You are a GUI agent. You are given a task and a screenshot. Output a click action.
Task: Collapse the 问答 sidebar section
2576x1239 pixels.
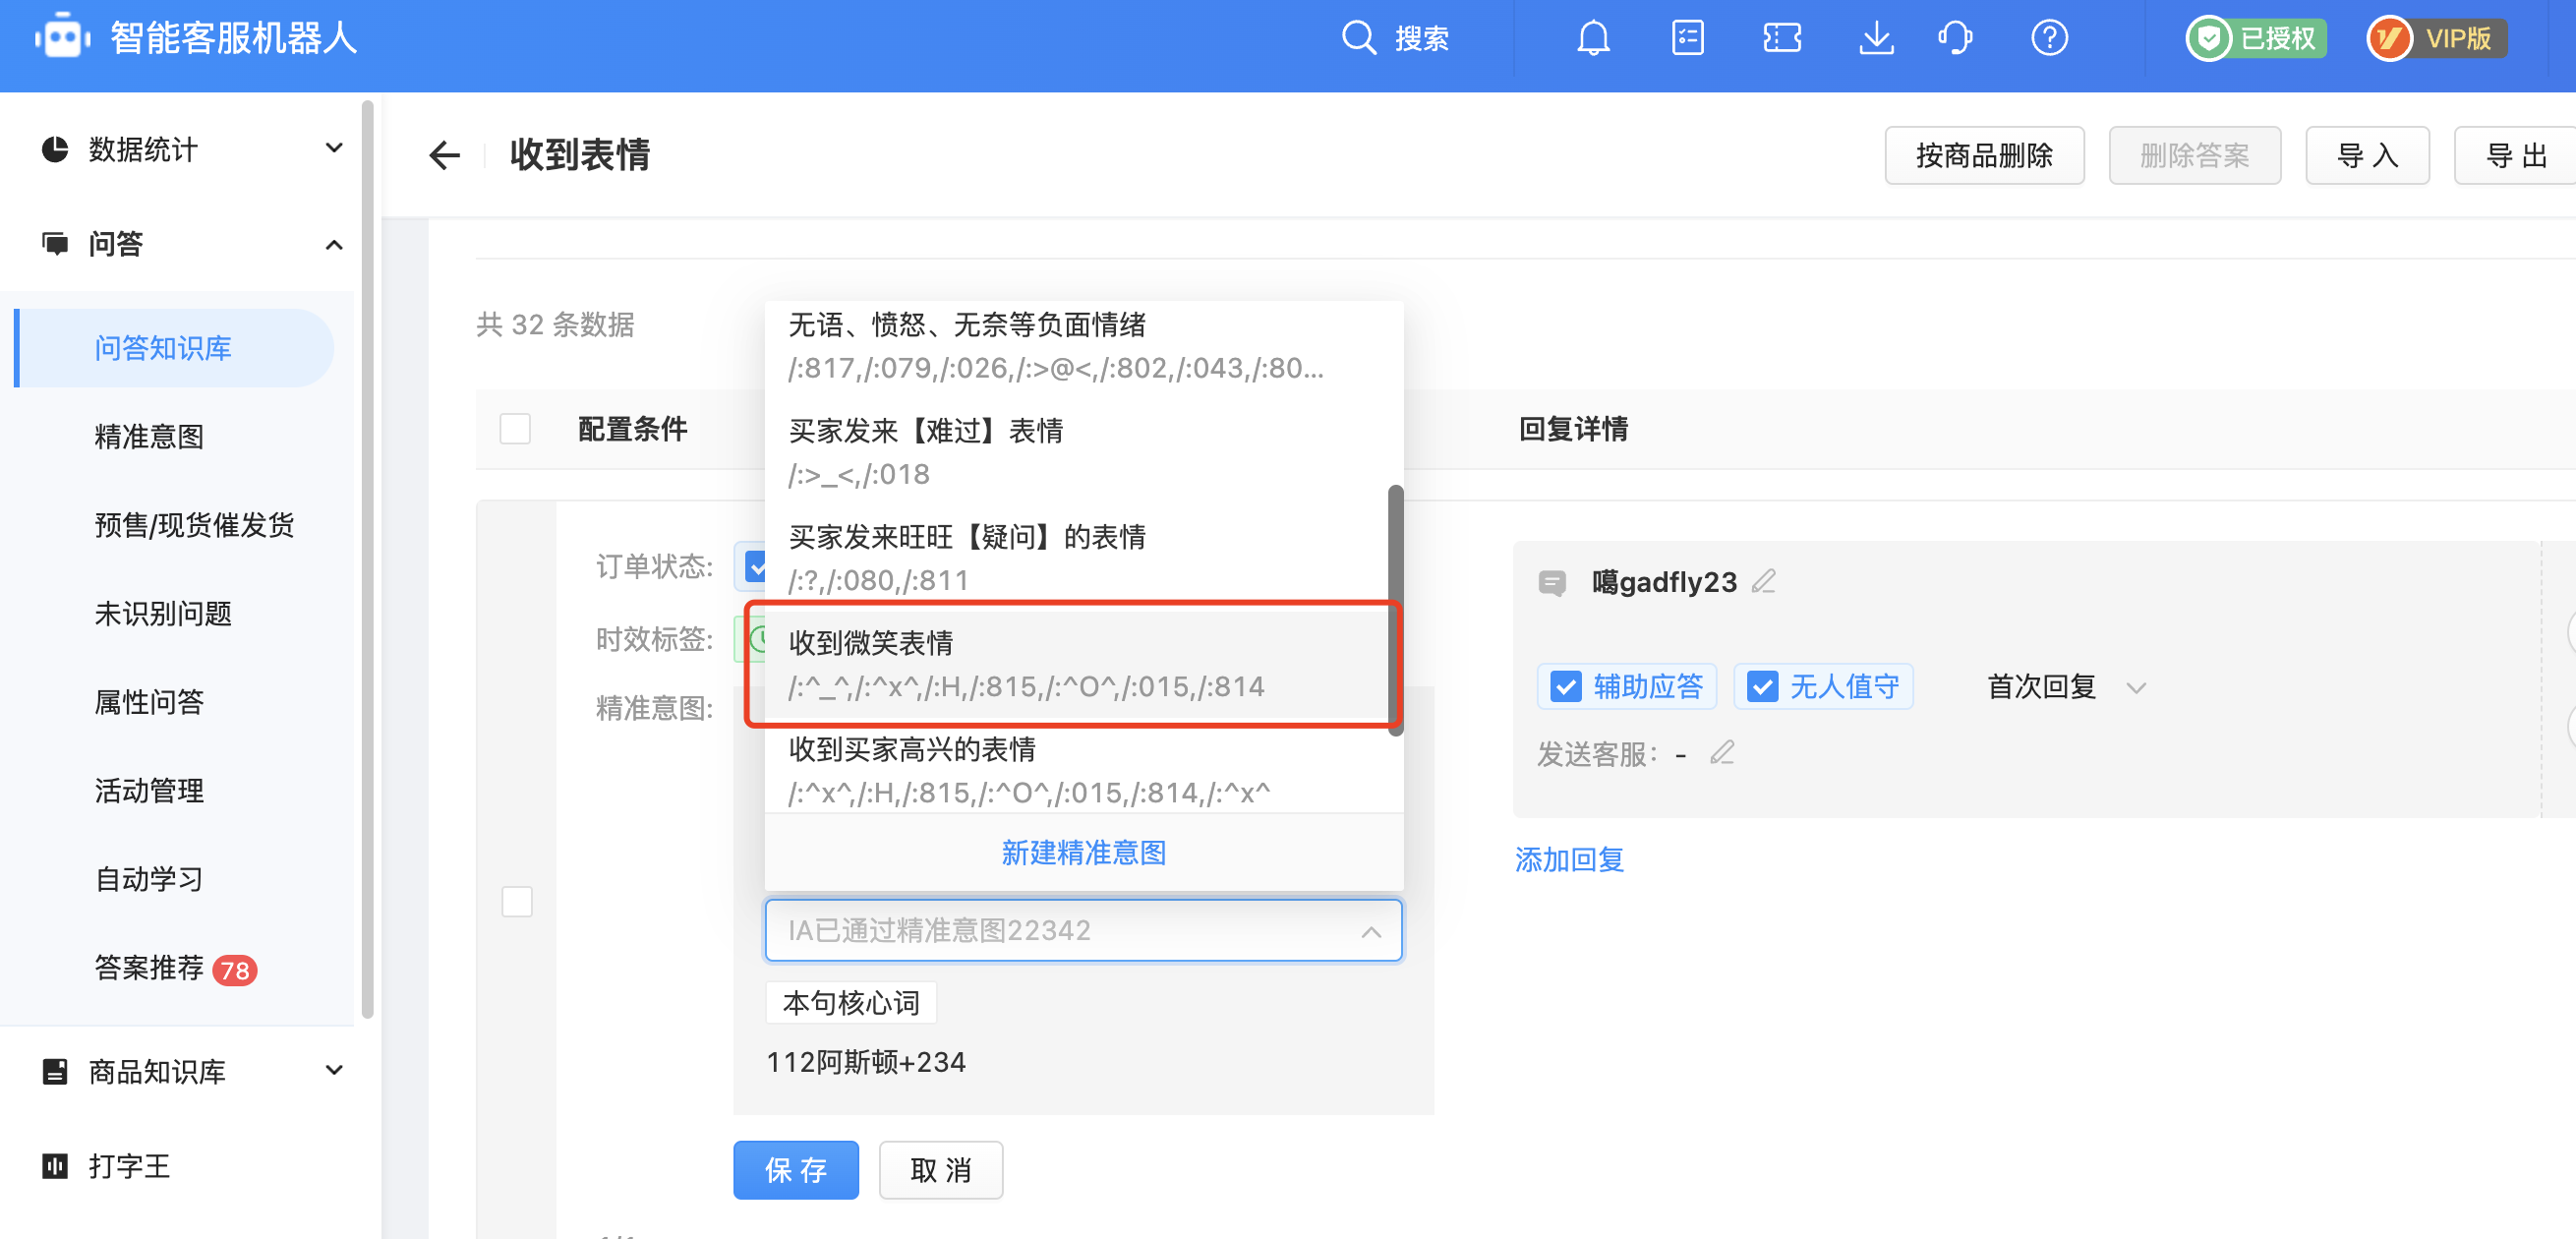pyautogui.click(x=334, y=244)
